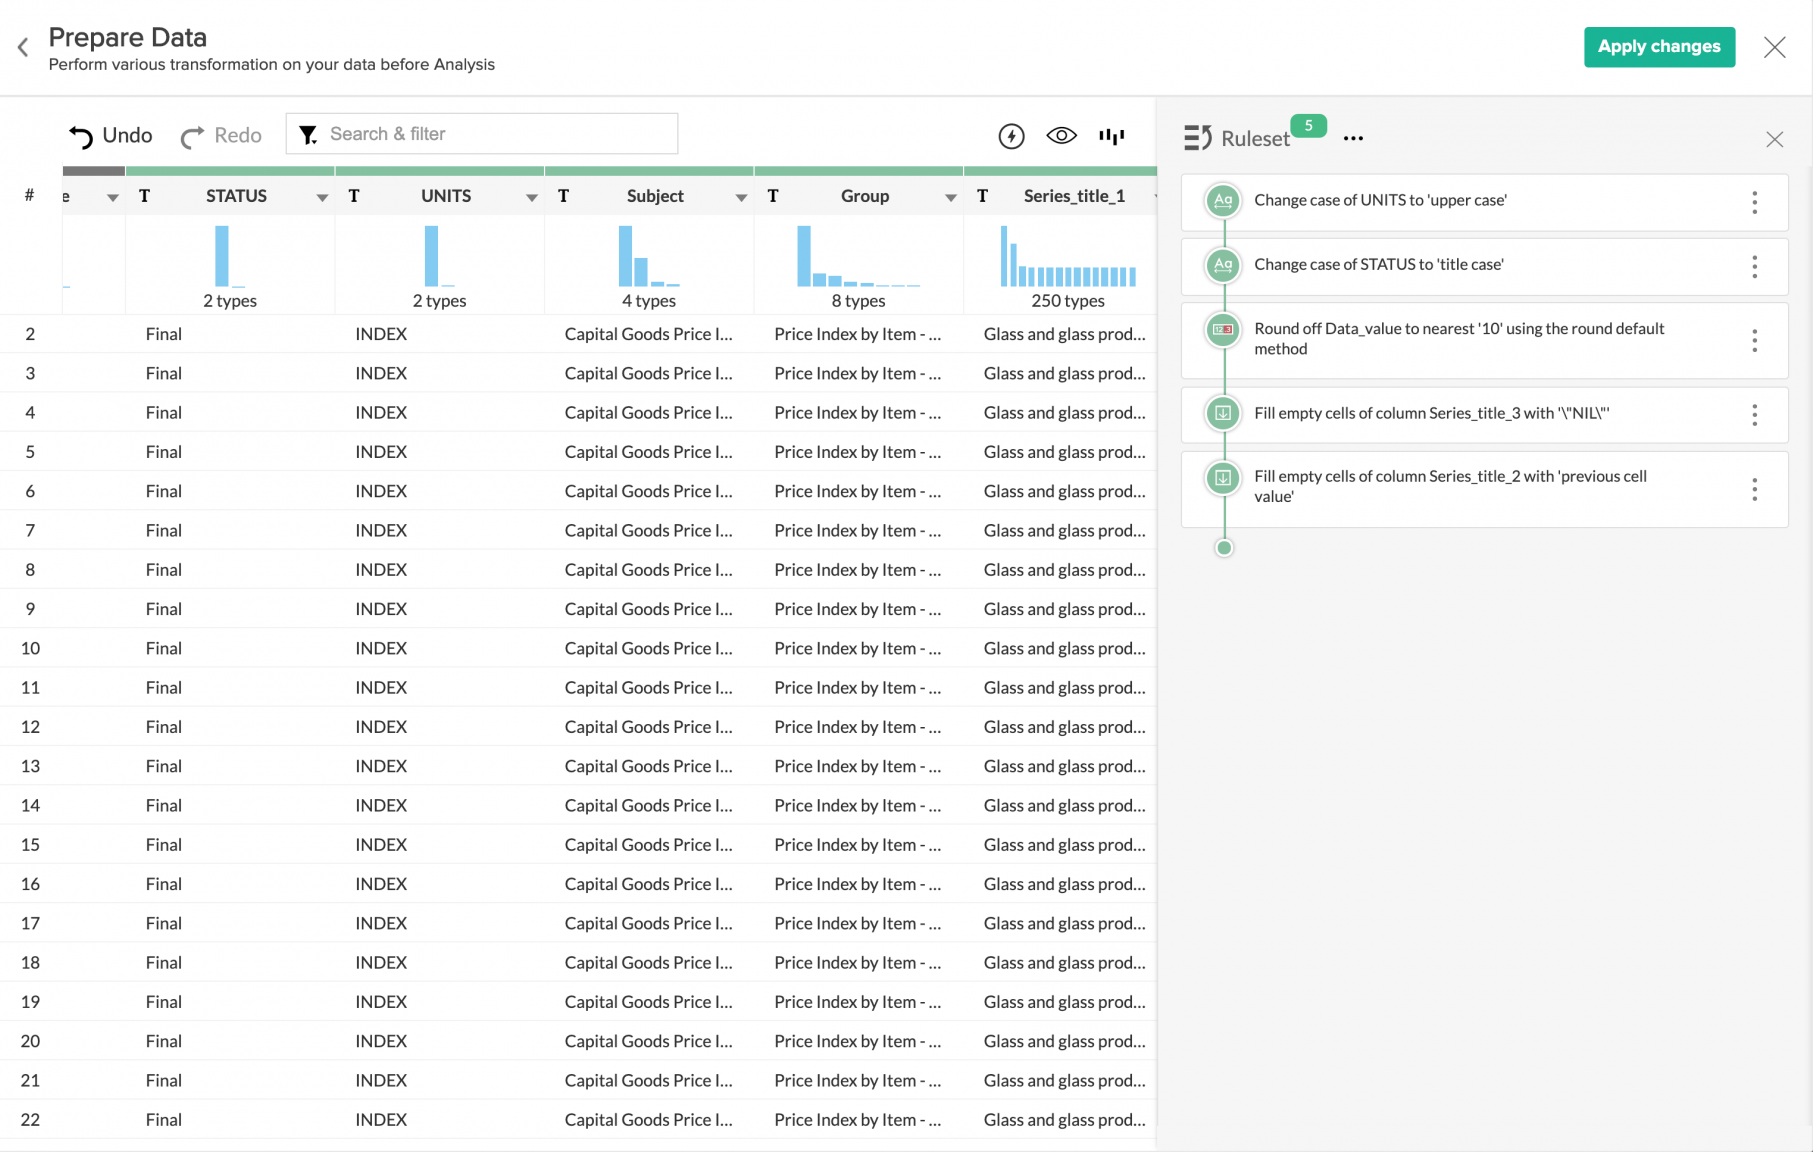
Task: Click the lightning bolt quick actions icon
Action: pyautogui.click(x=1011, y=136)
